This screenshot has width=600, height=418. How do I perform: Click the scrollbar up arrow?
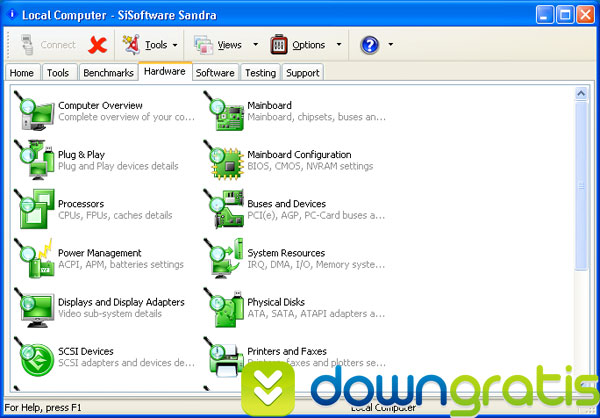[581, 94]
